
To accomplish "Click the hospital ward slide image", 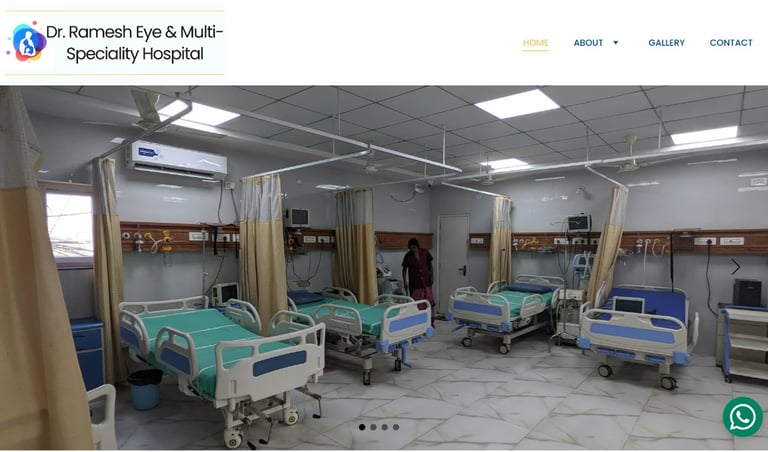I will (x=384, y=268).
